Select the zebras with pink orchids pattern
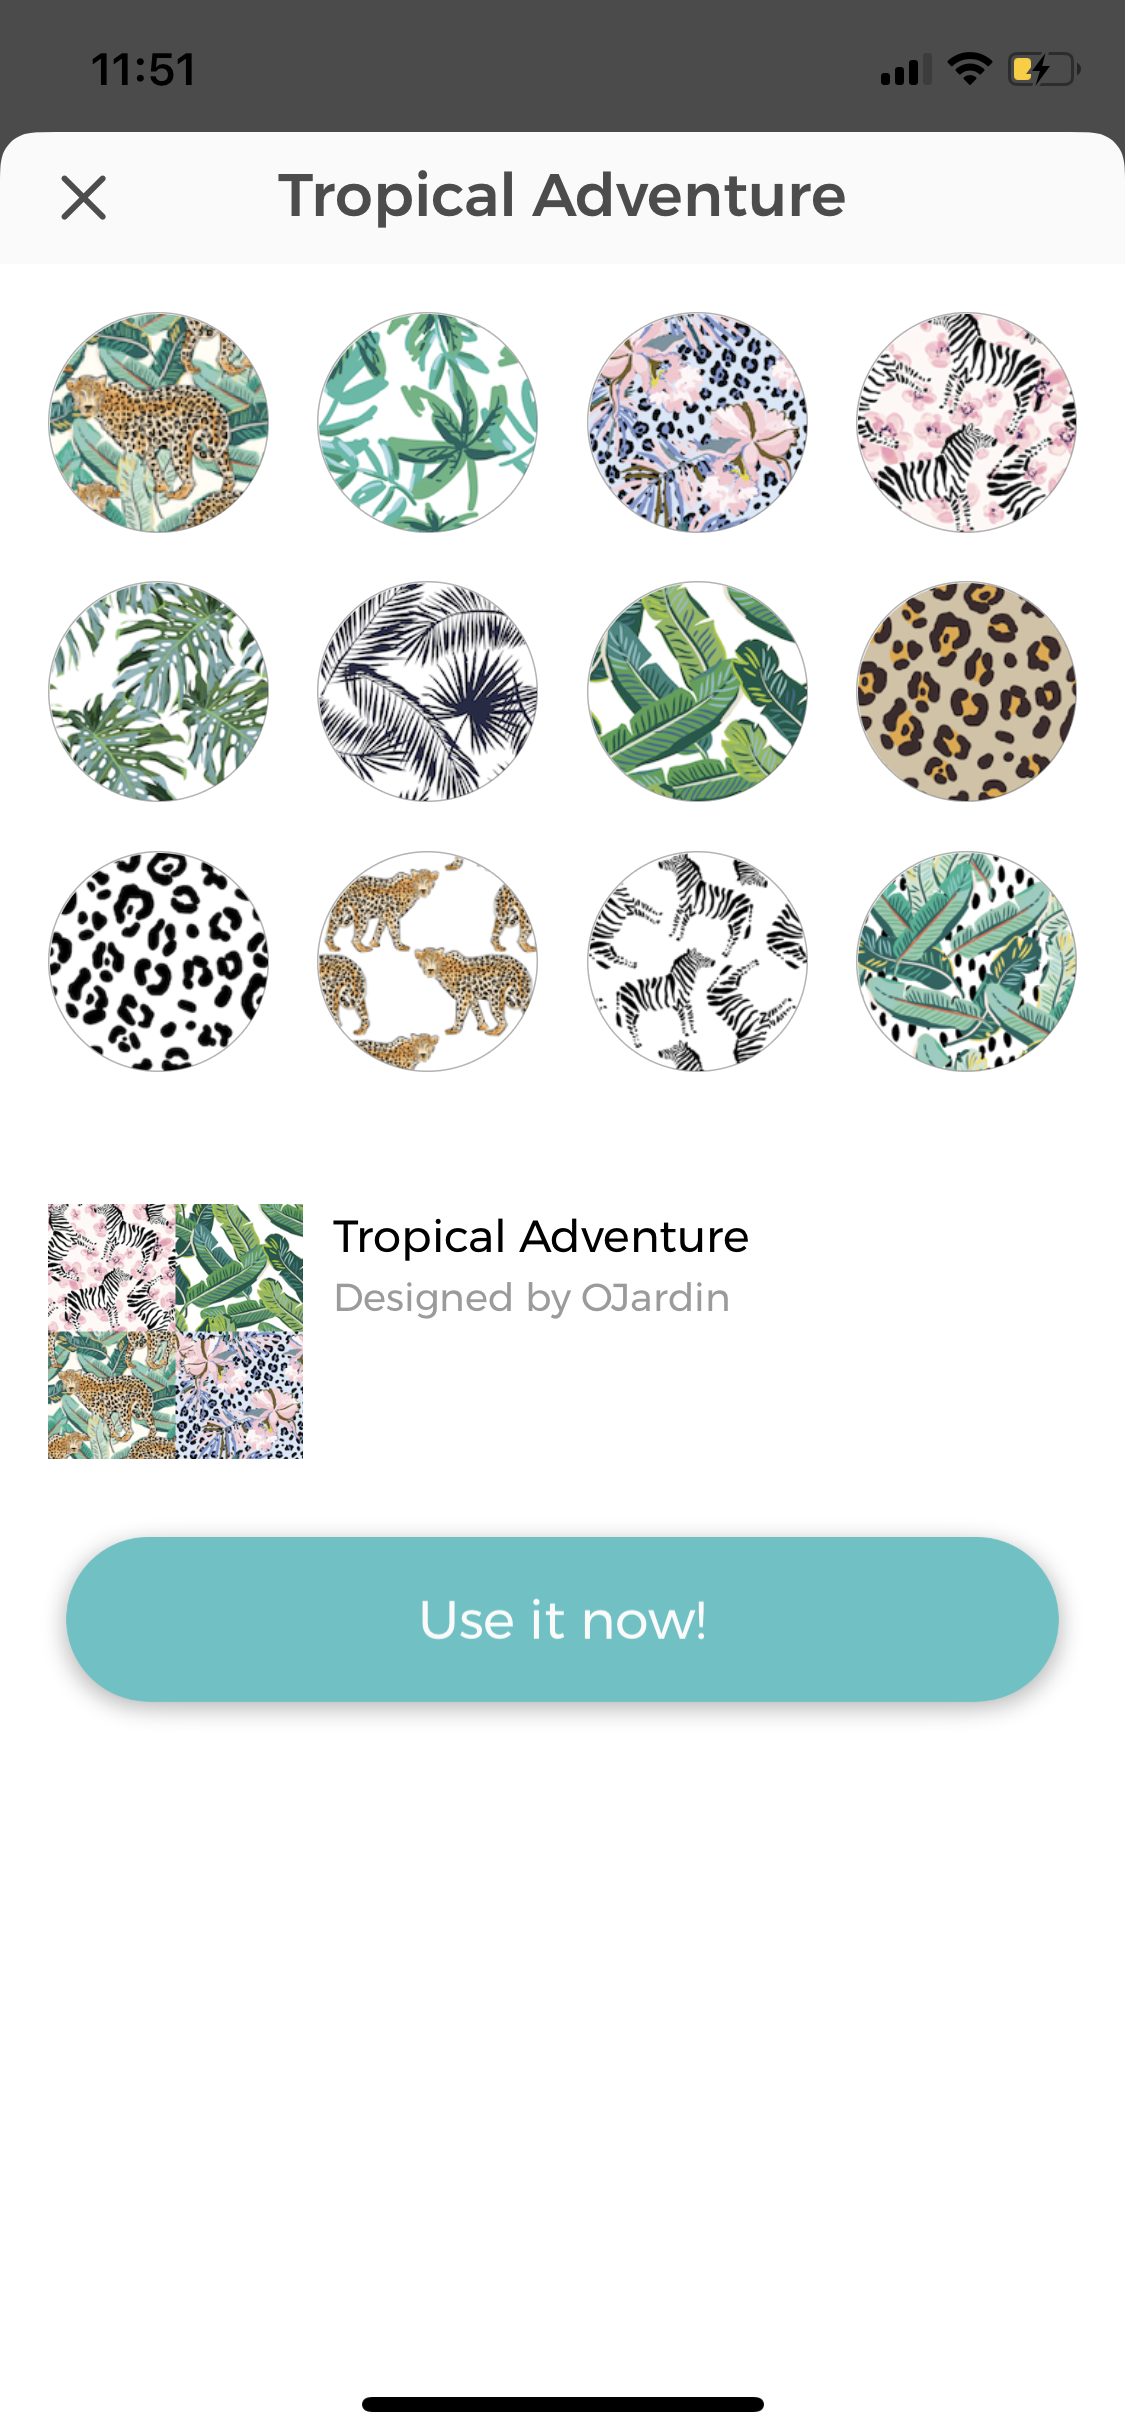 (966, 422)
